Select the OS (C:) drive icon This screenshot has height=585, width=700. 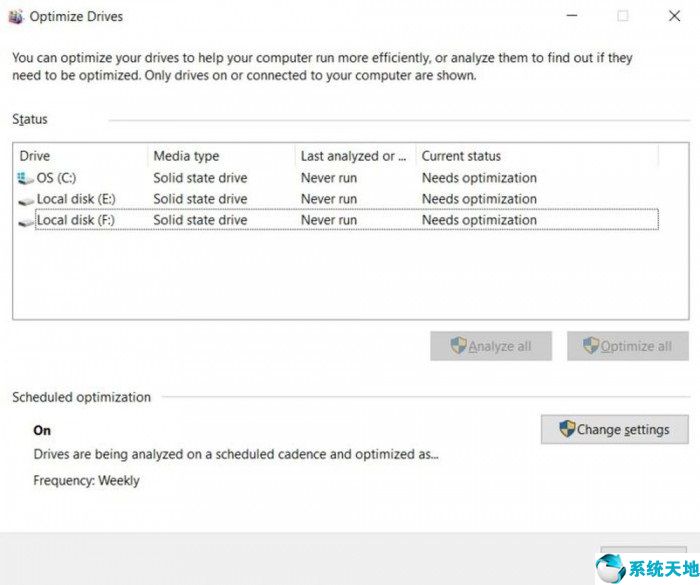[25, 179]
